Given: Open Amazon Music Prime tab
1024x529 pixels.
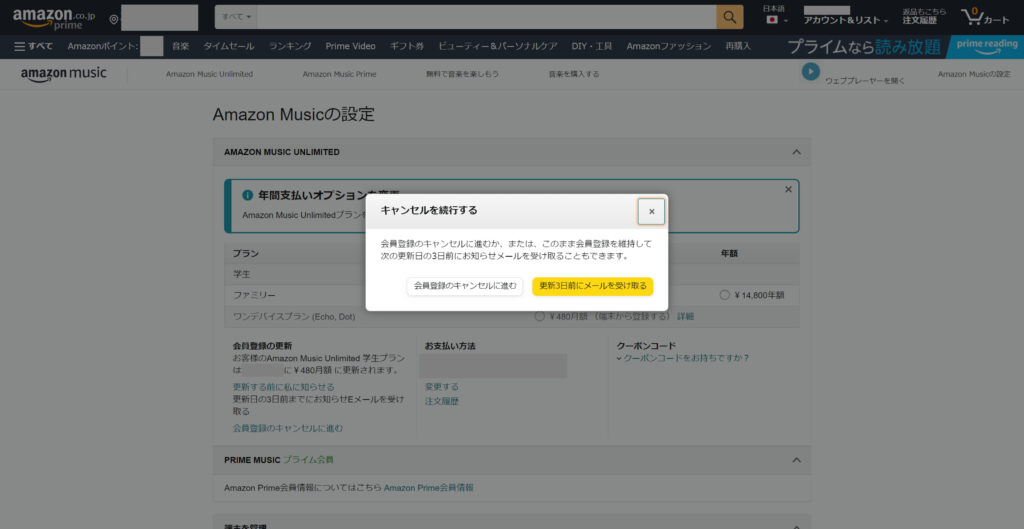Looking at the screenshot, I should [339, 74].
